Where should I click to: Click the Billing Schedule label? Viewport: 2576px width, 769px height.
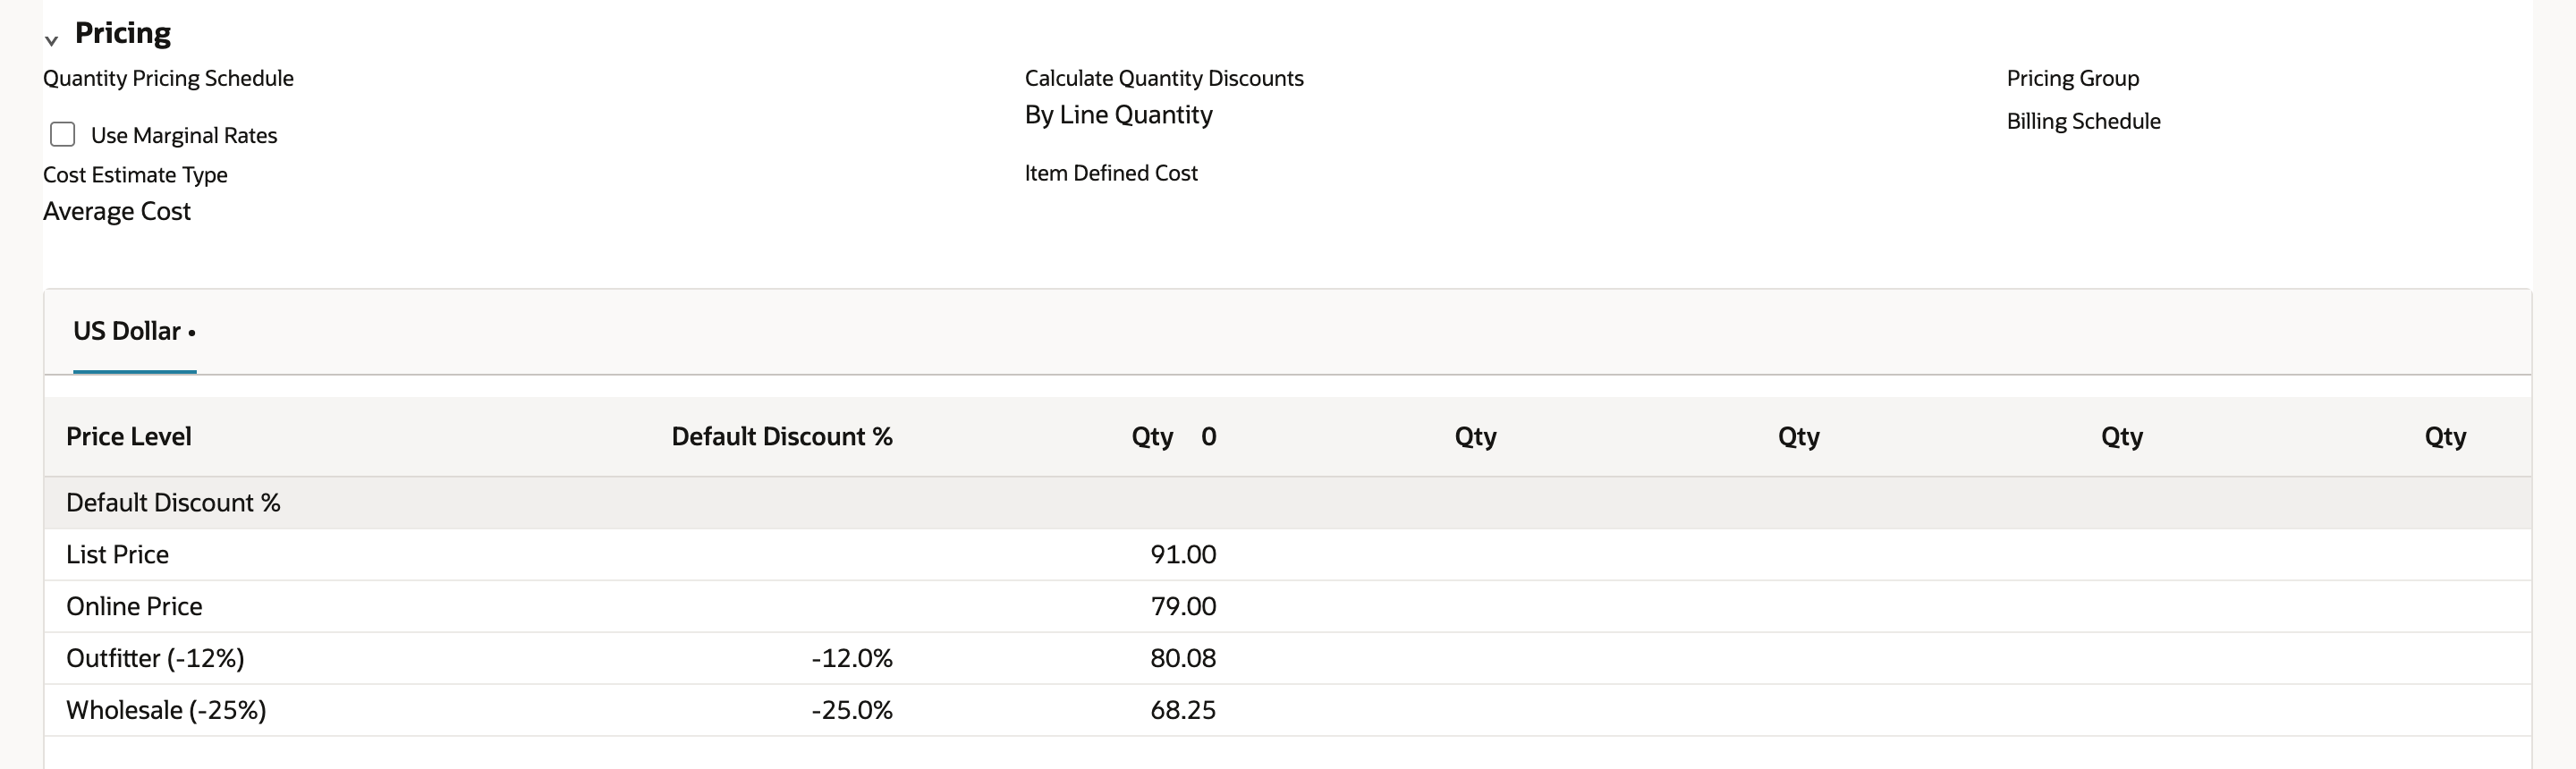(2083, 121)
